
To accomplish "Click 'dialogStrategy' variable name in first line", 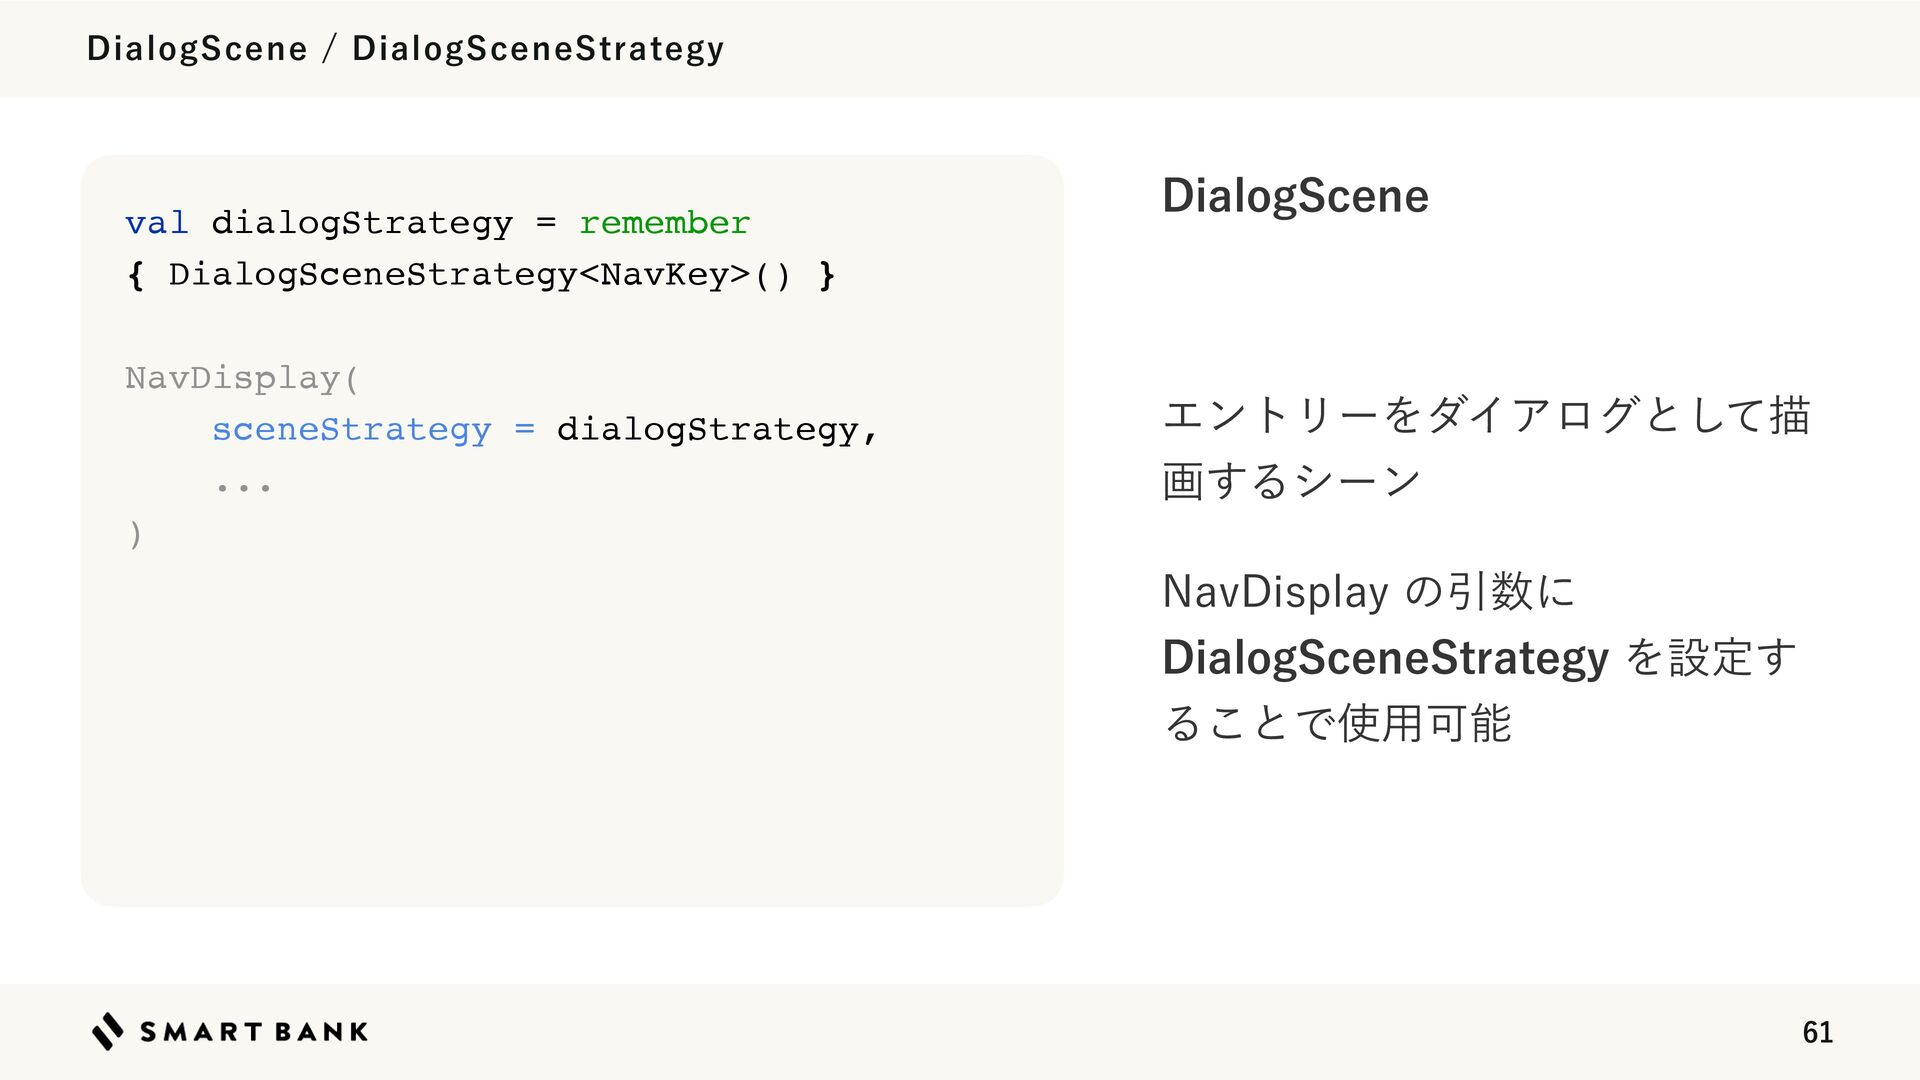I will click(362, 222).
